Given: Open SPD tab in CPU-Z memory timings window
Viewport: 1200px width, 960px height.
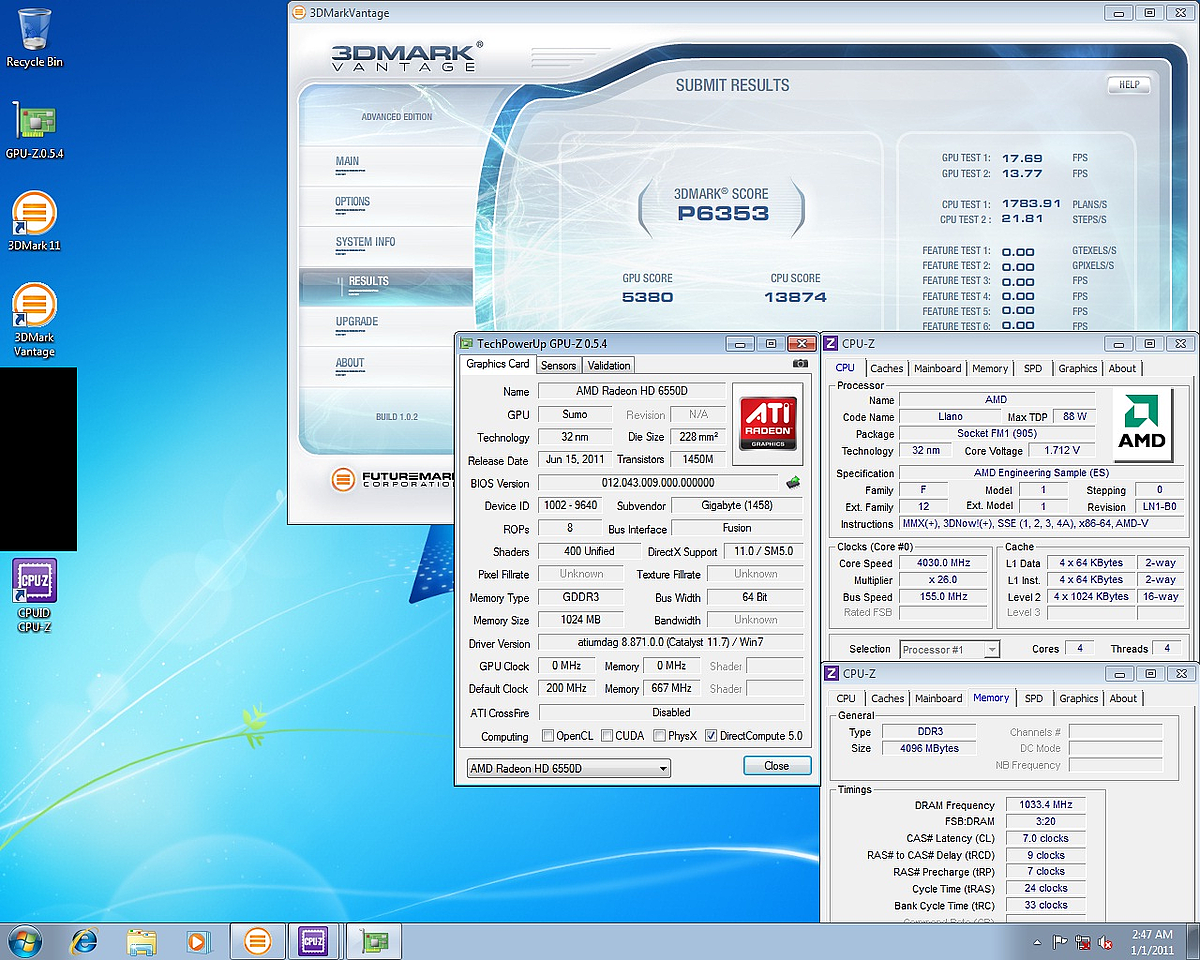Looking at the screenshot, I should [x=1034, y=699].
